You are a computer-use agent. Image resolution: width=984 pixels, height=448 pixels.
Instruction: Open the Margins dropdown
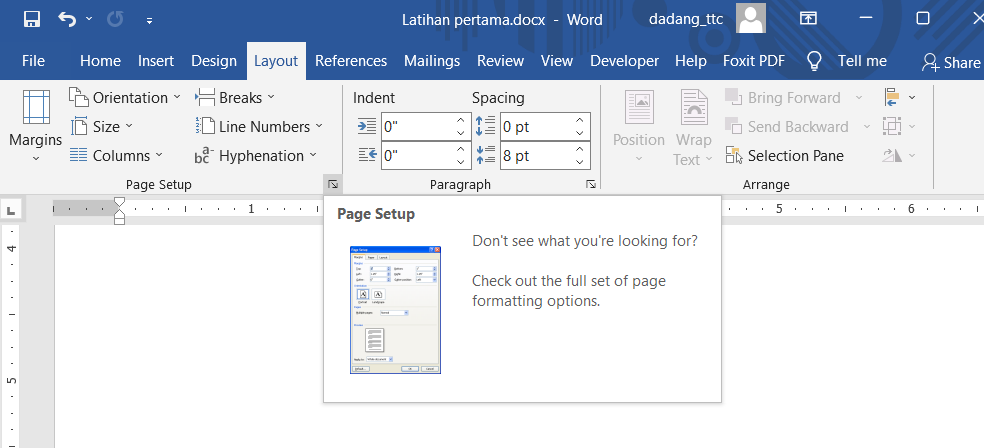point(36,127)
